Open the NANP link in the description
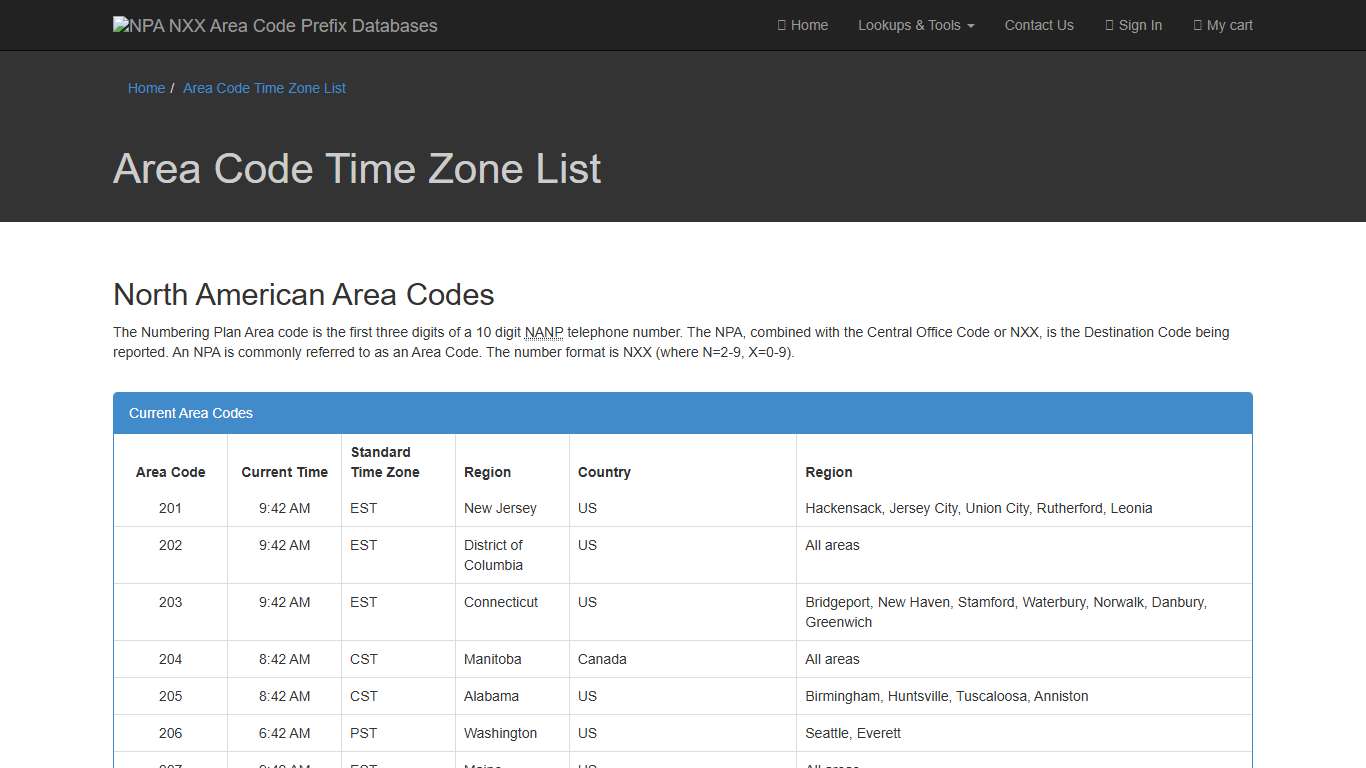The width and height of the screenshot is (1366, 768). (x=543, y=332)
